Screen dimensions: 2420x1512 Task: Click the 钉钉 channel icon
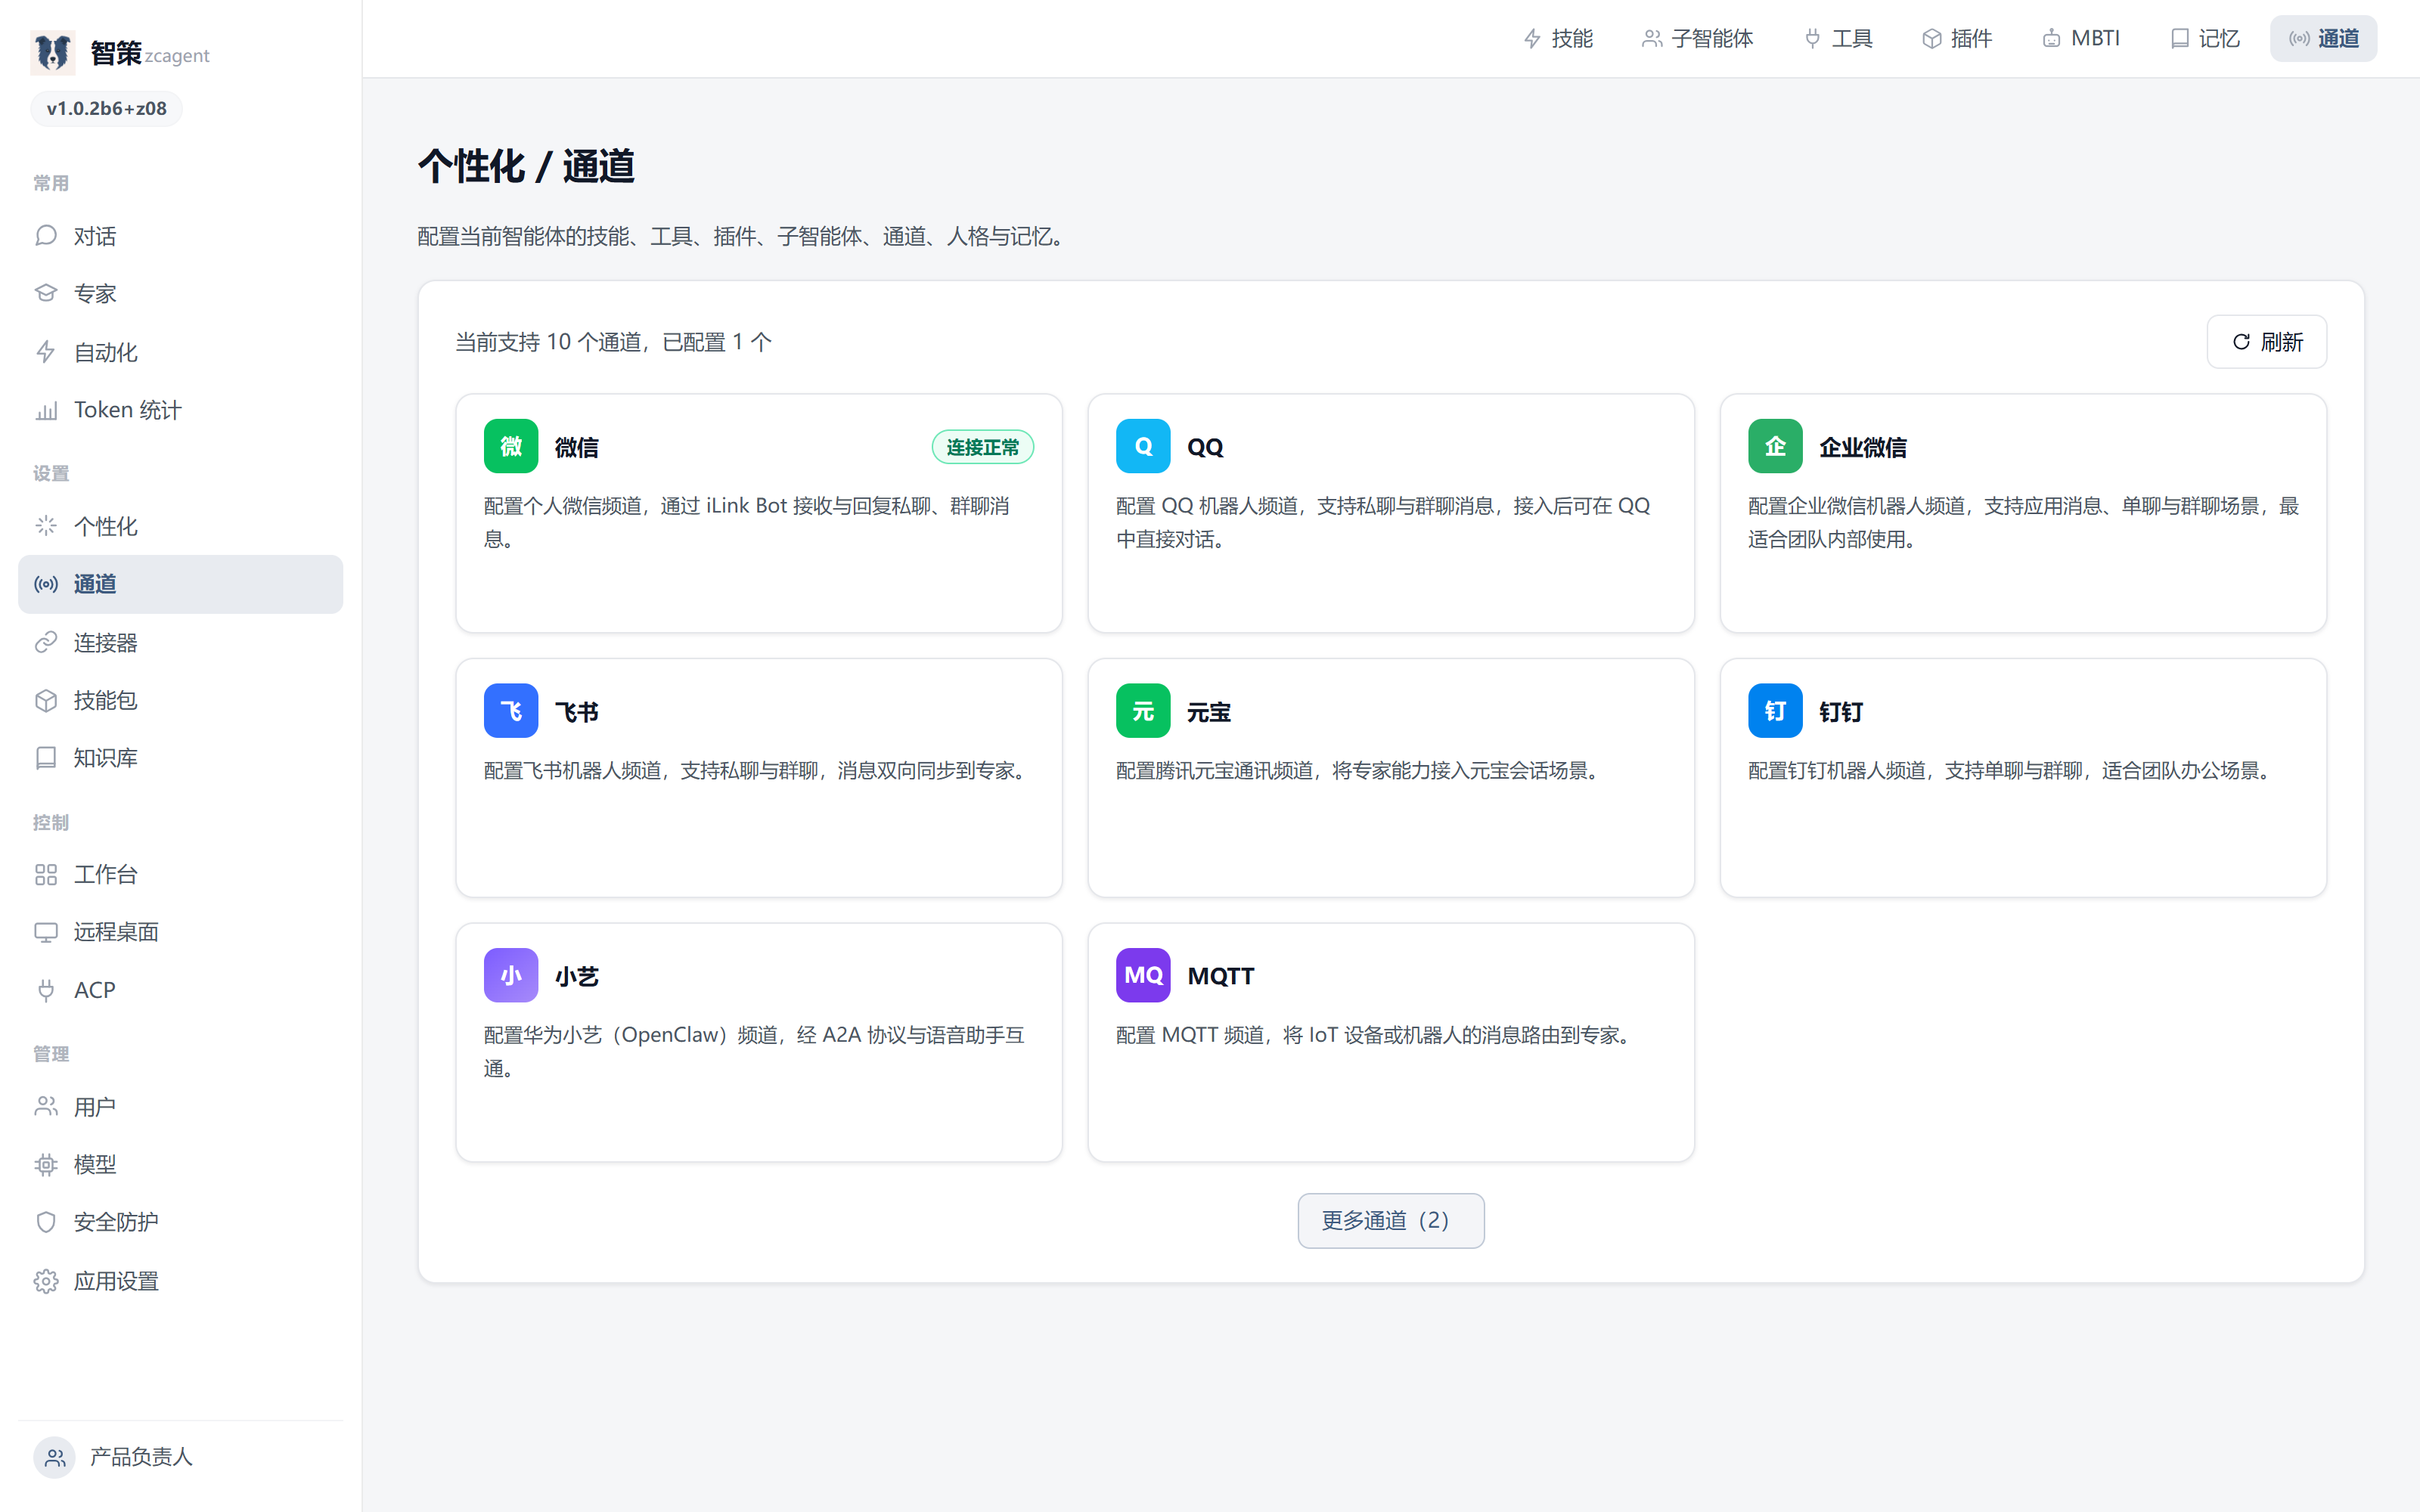pos(1775,711)
